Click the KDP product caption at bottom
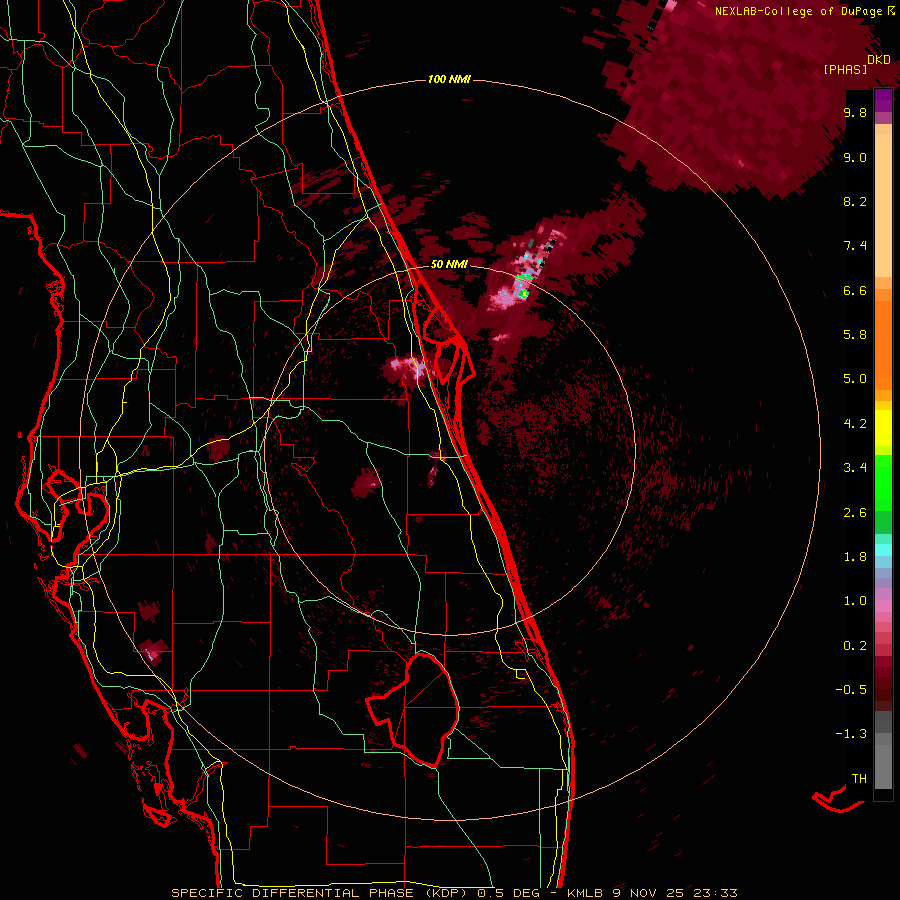This screenshot has width=900, height=900. coord(455,893)
